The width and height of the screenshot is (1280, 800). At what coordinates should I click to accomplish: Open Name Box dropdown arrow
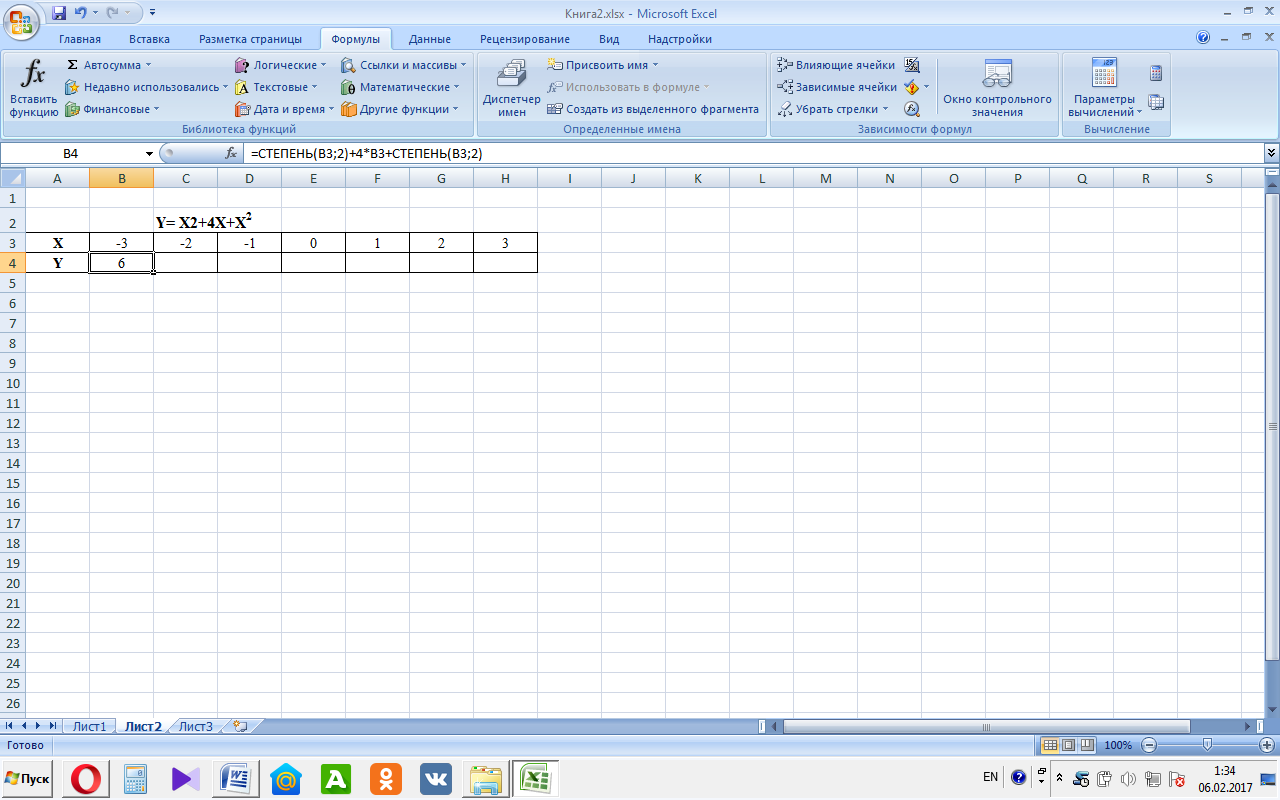[150, 154]
